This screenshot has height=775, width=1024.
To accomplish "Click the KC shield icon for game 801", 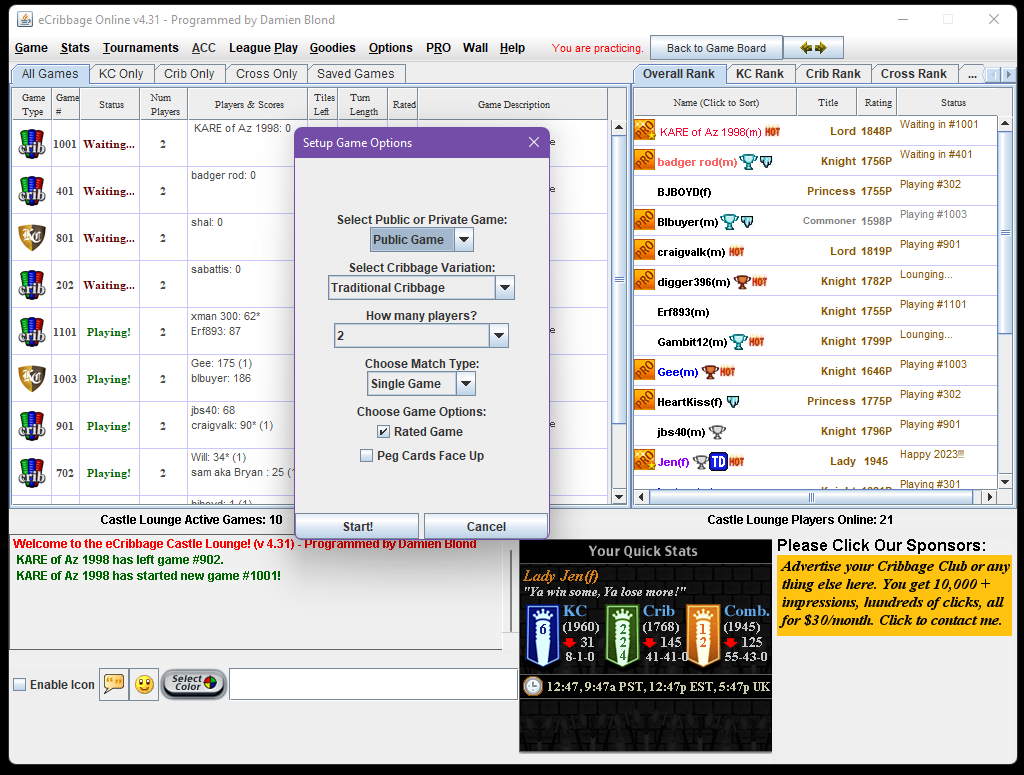I will [x=32, y=238].
